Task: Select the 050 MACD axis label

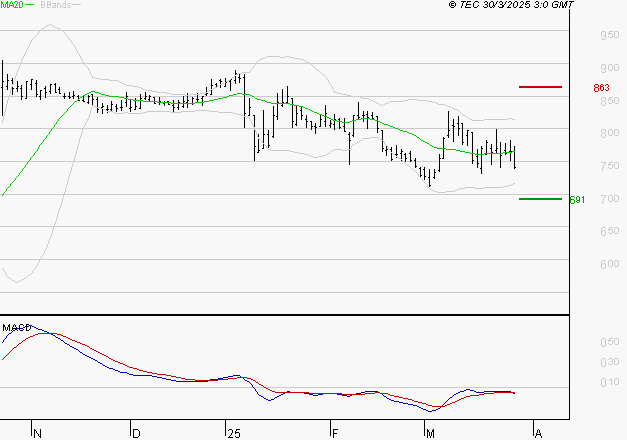Action: coord(609,342)
